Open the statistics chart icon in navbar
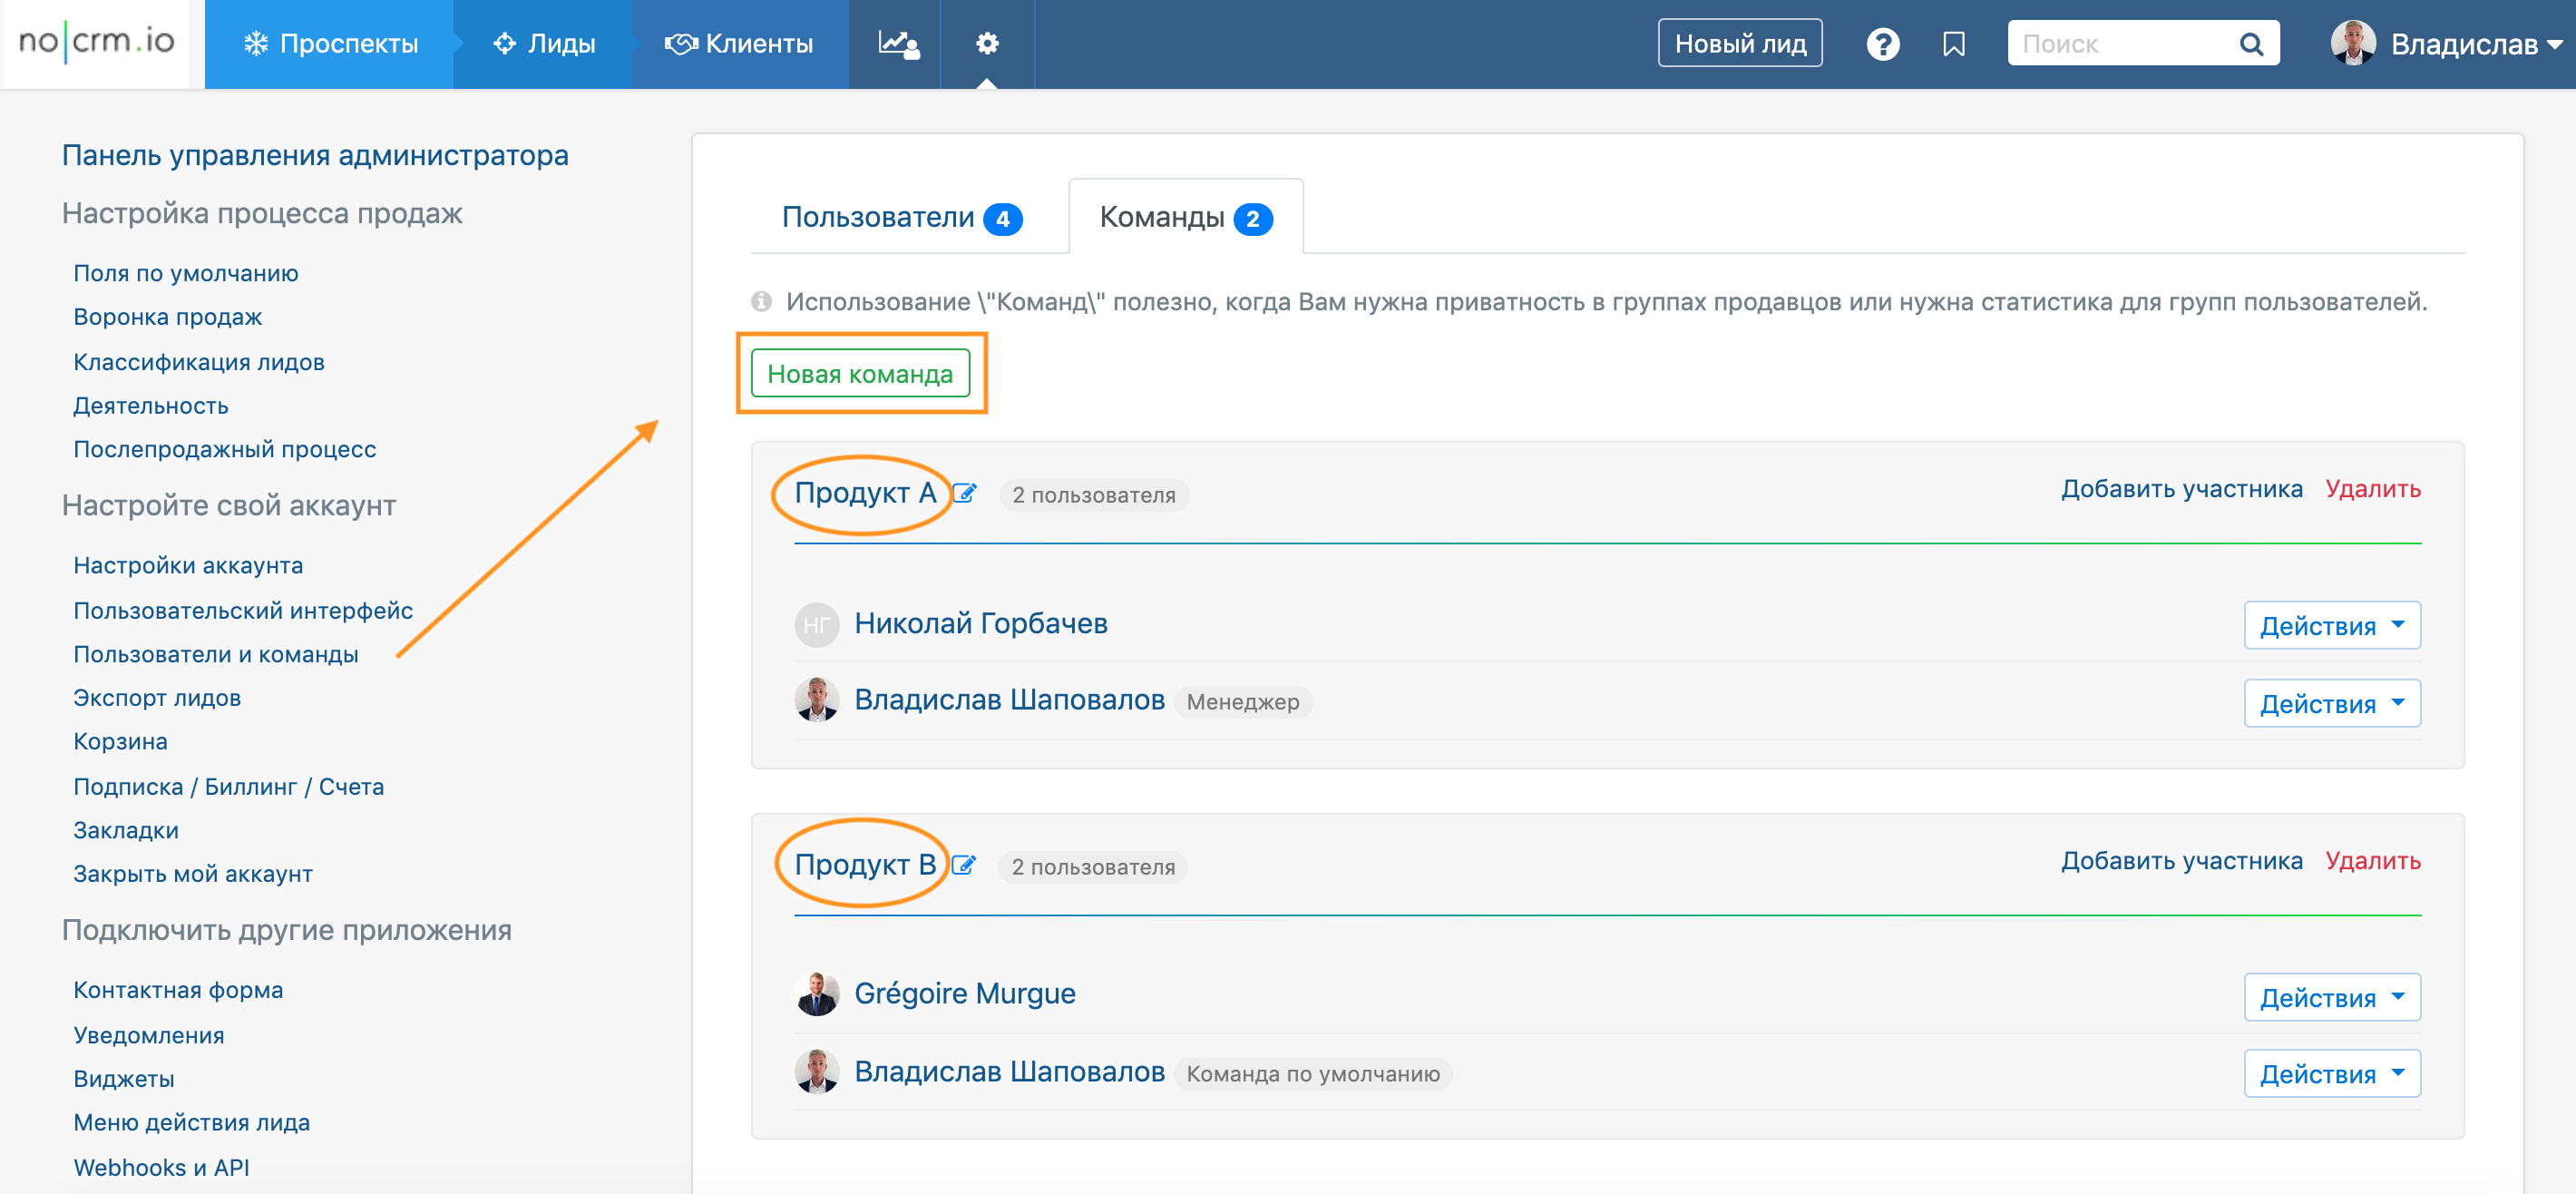Viewport: 2576px width, 1194px height. click(x=897, y=44)
